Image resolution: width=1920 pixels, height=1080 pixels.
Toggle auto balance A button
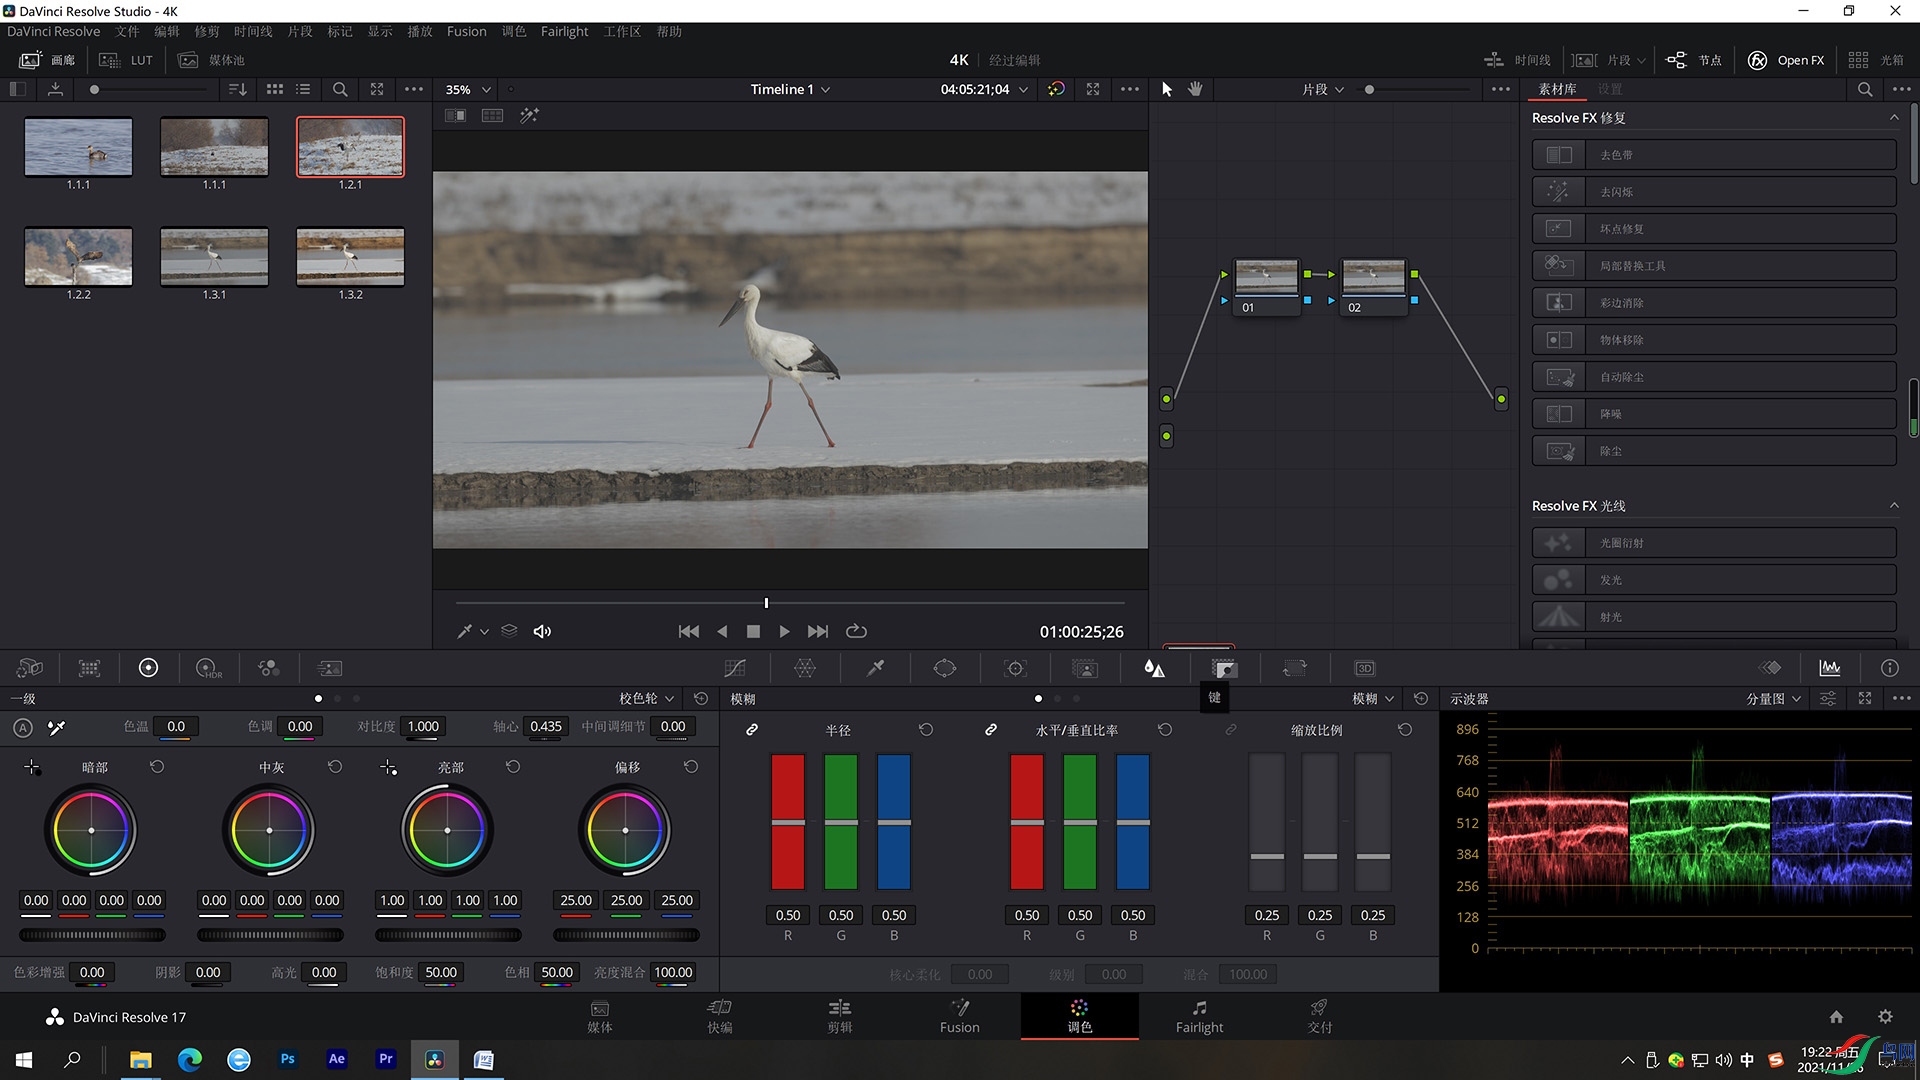click(23, 727)
